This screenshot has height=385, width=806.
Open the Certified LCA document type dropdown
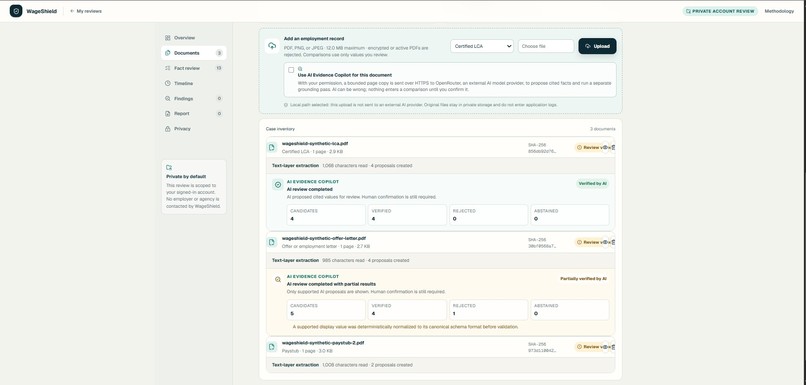tap(482, 46)
